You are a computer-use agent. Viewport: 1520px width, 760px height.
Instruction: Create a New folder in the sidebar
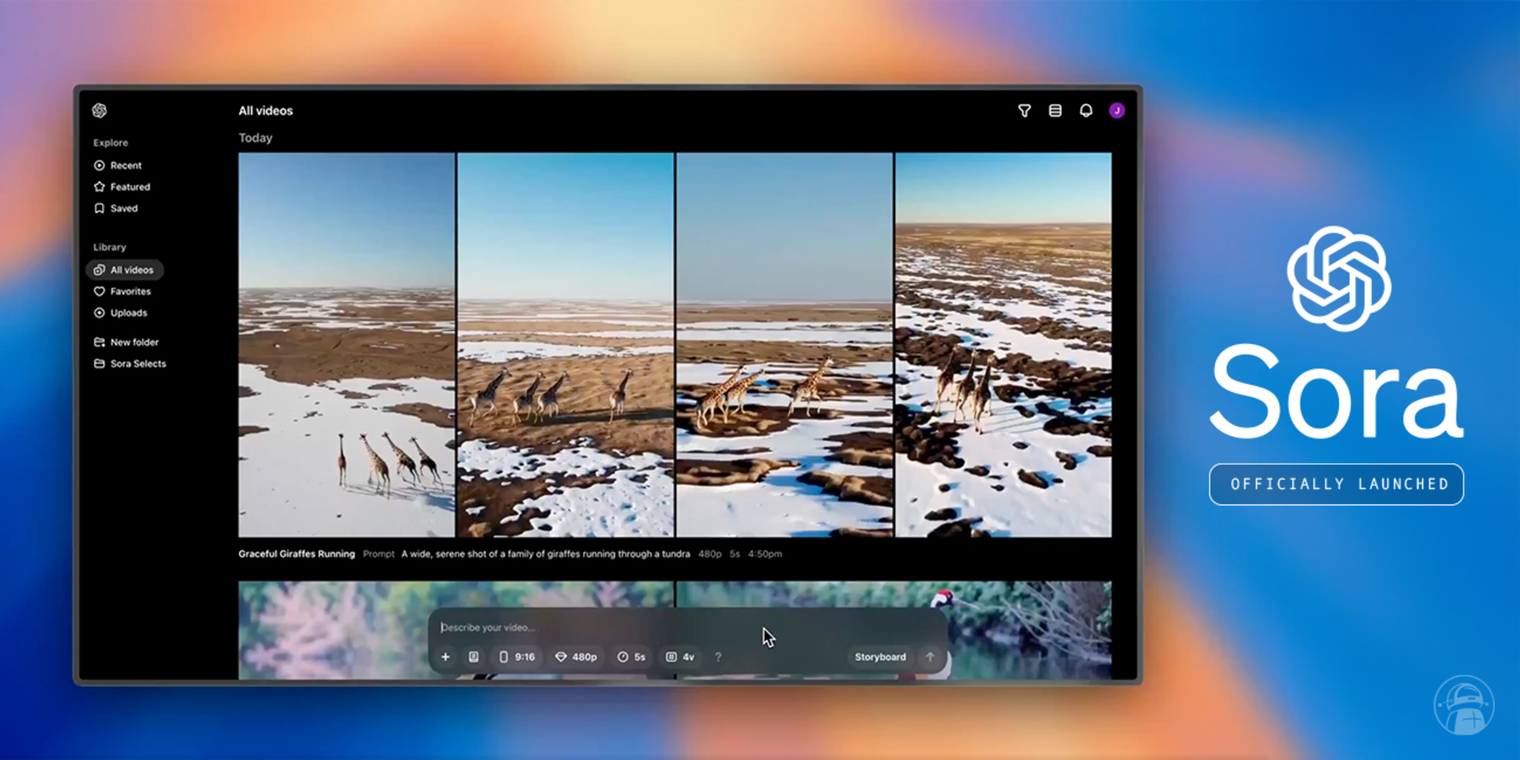click(x=133, y=343)
